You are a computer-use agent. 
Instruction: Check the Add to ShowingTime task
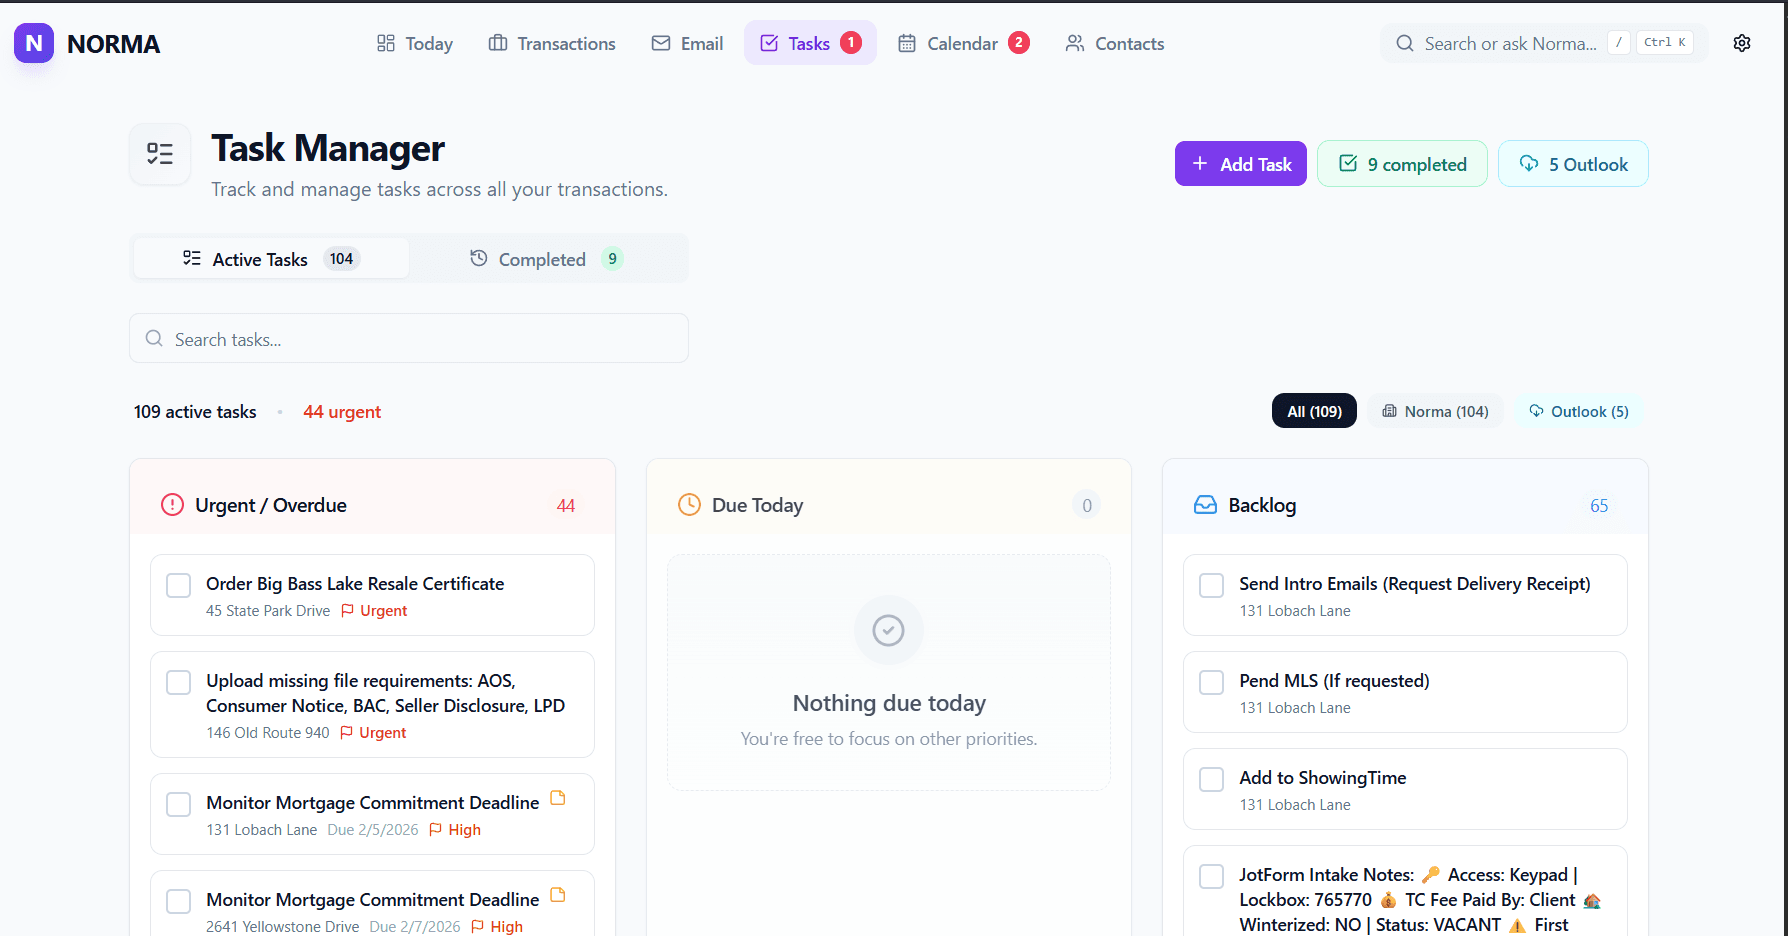[x=1211, y=779]
